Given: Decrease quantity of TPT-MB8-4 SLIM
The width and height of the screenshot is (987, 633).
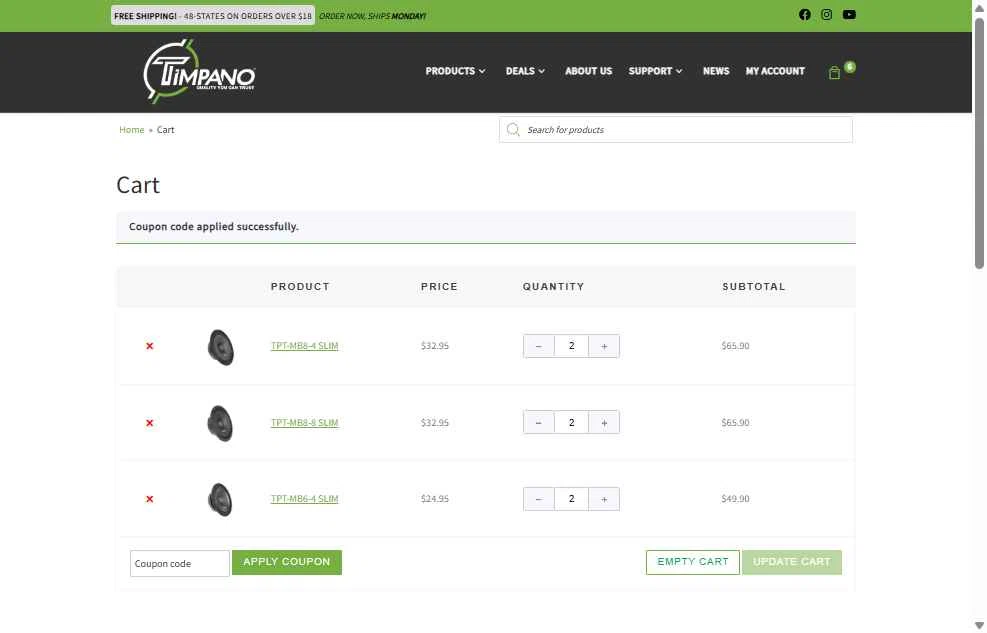Looking at the screenshot, I should 539,346.
